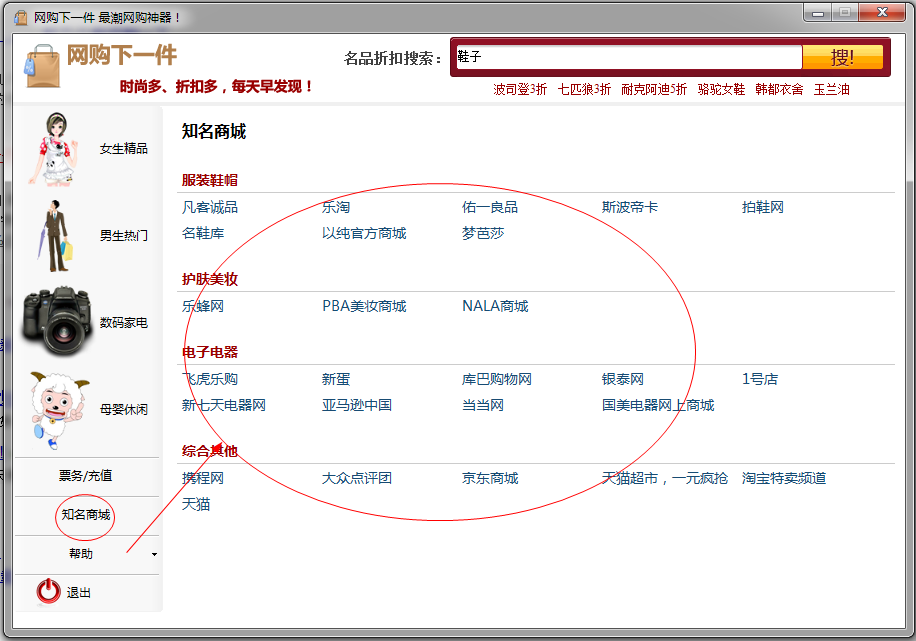The width and height of the screenshot is (916, 641).
Task: Click the shopping bag logo icon
Action: [42, 67]
